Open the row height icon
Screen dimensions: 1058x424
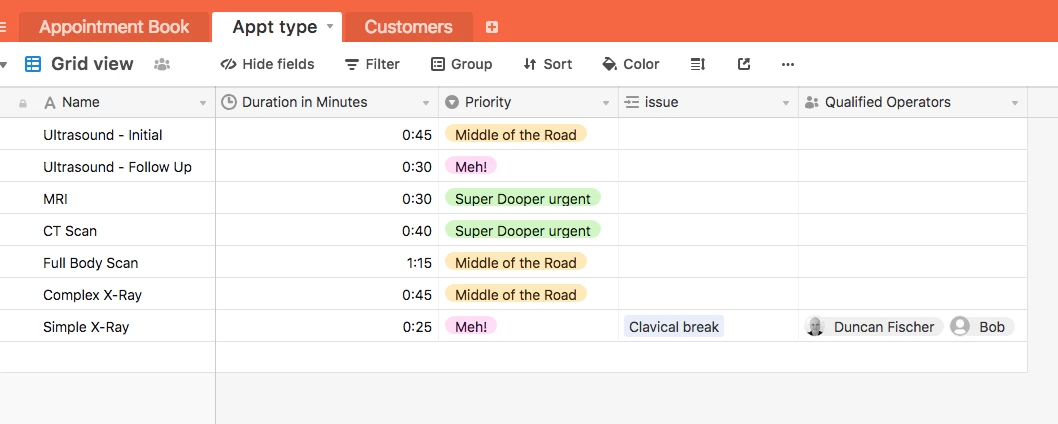click(x=698, y=64)
